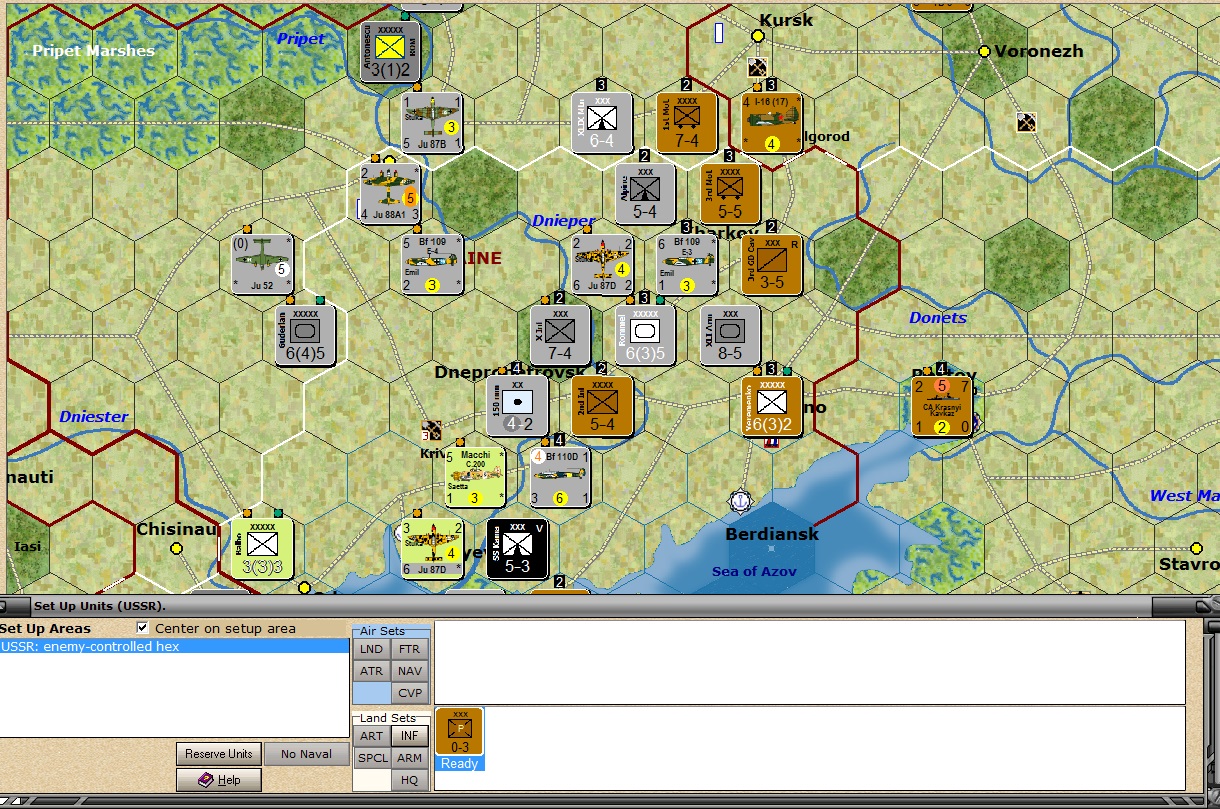Select the Yeremenko 6(3)2 HQ counter

[x=772, y=406]
